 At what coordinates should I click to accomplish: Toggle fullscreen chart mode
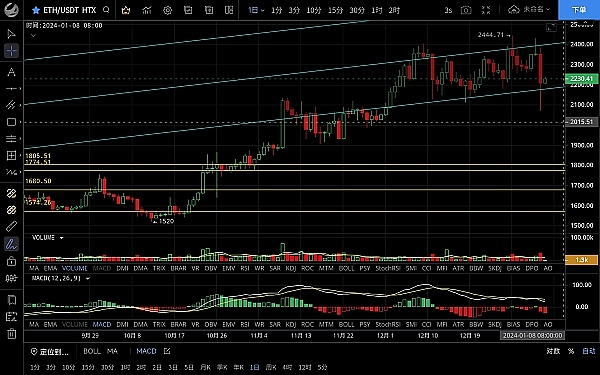point(486,10)
